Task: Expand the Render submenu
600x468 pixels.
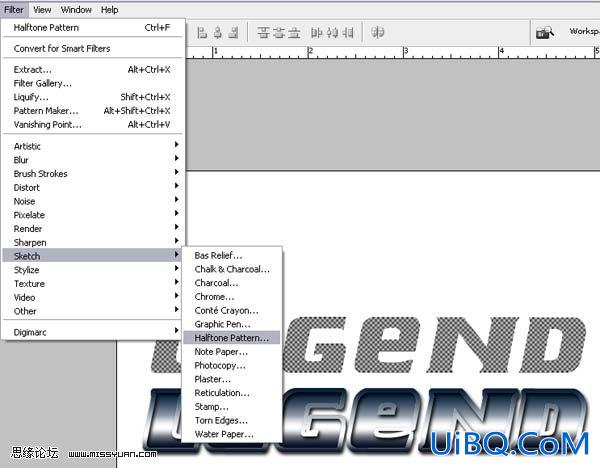Action: point(92,229)
